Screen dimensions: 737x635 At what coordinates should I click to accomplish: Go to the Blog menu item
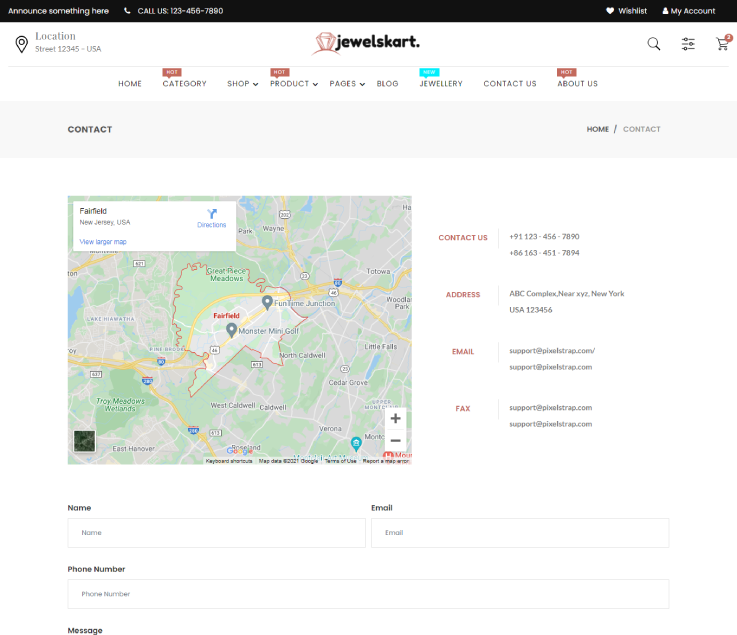(387, 84)
